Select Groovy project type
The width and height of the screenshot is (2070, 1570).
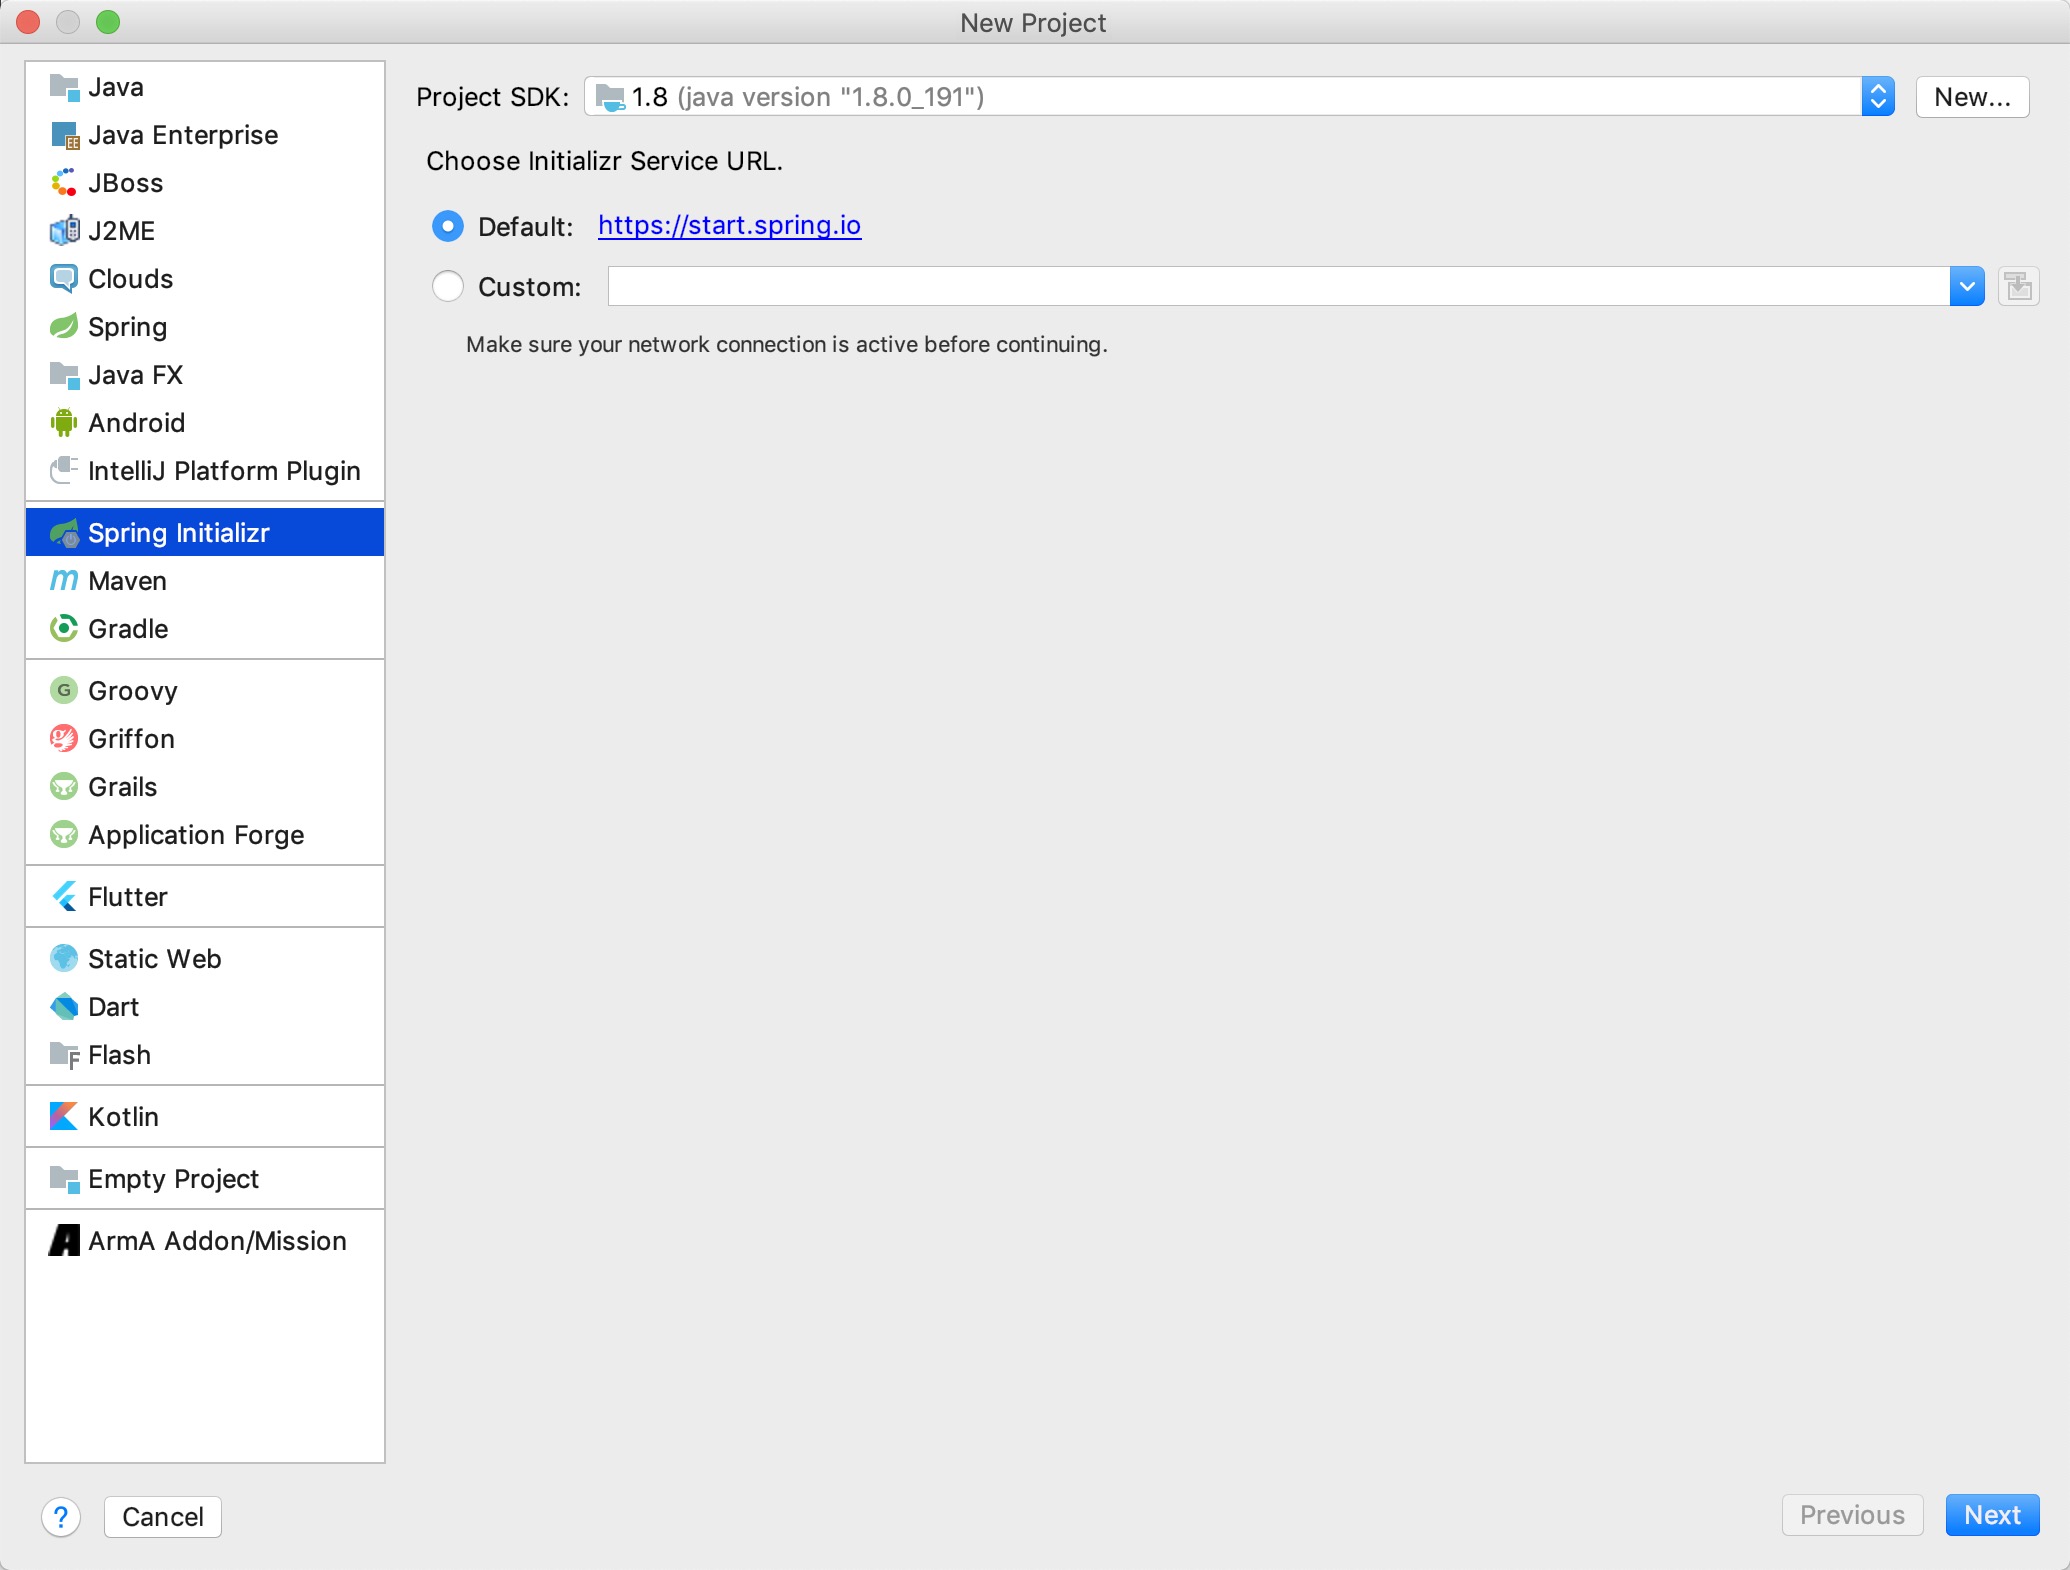click(x=205, y=691)
